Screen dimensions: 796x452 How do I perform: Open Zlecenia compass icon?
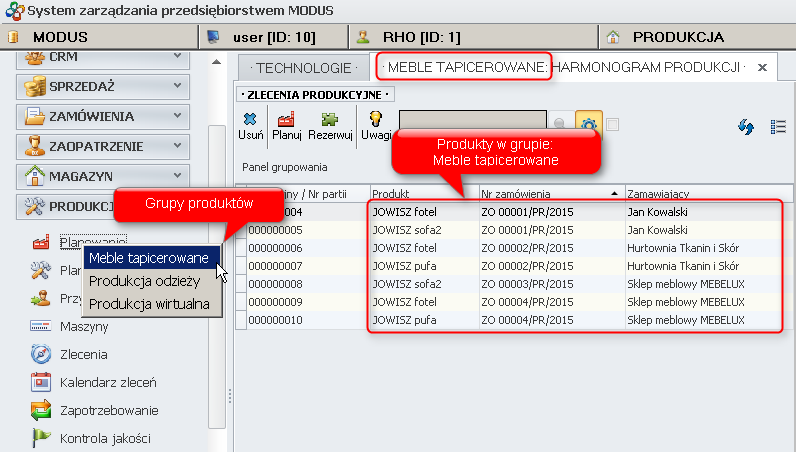coord(41,354)
